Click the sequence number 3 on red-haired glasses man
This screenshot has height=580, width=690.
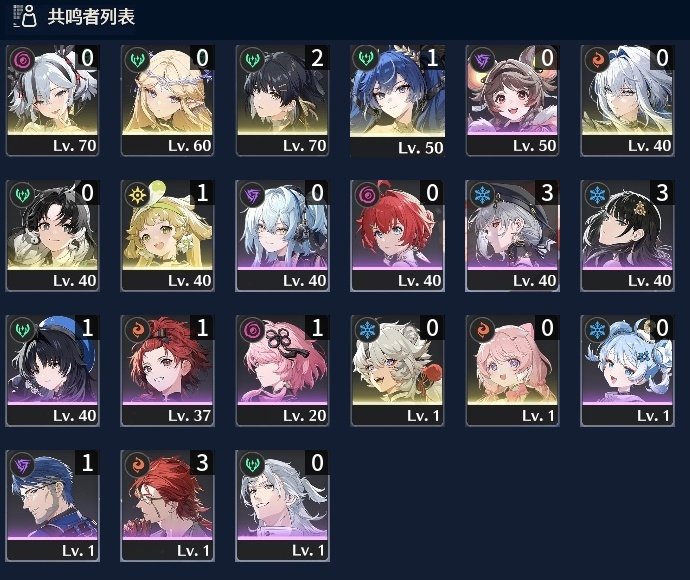pos(202,463)
